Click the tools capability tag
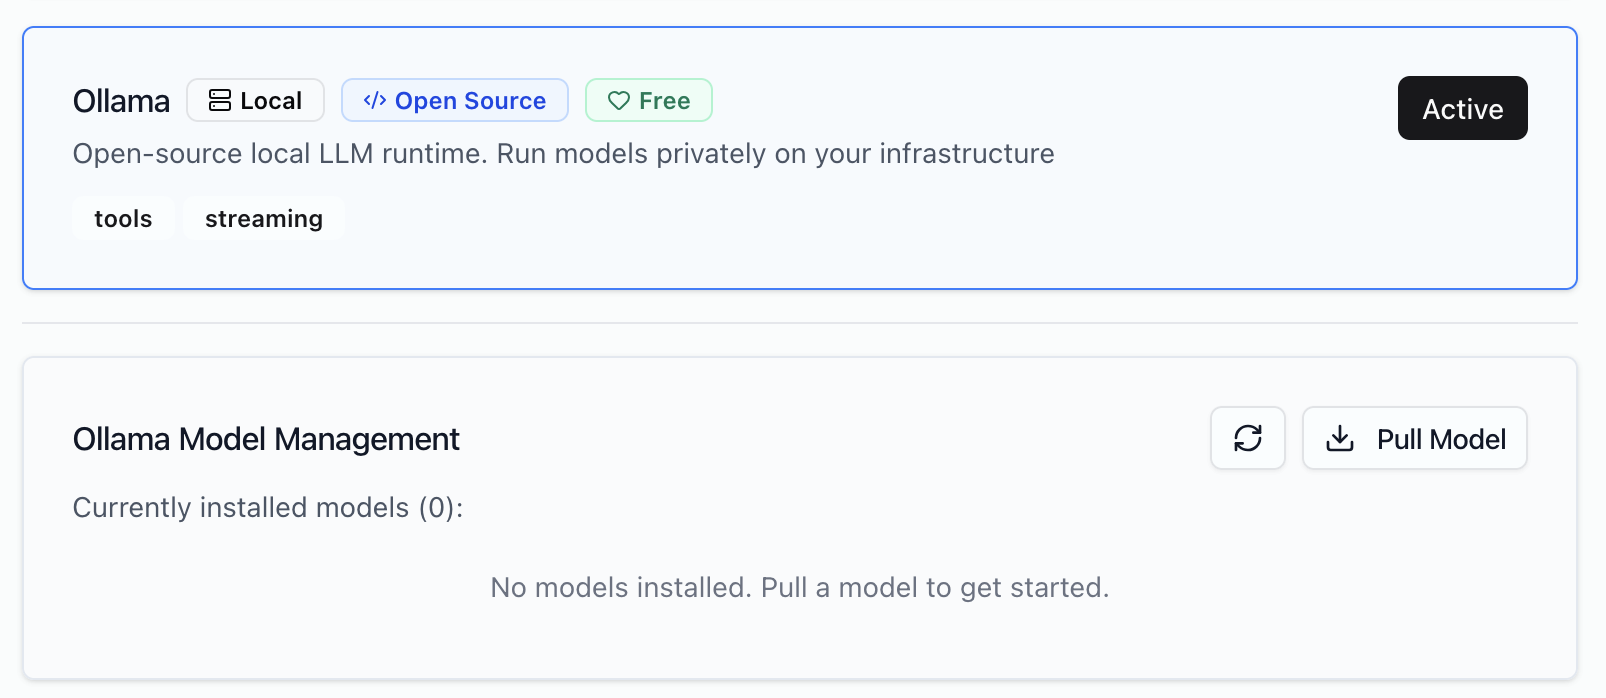This screenshot has width=1606, height=698. [123, 219]
